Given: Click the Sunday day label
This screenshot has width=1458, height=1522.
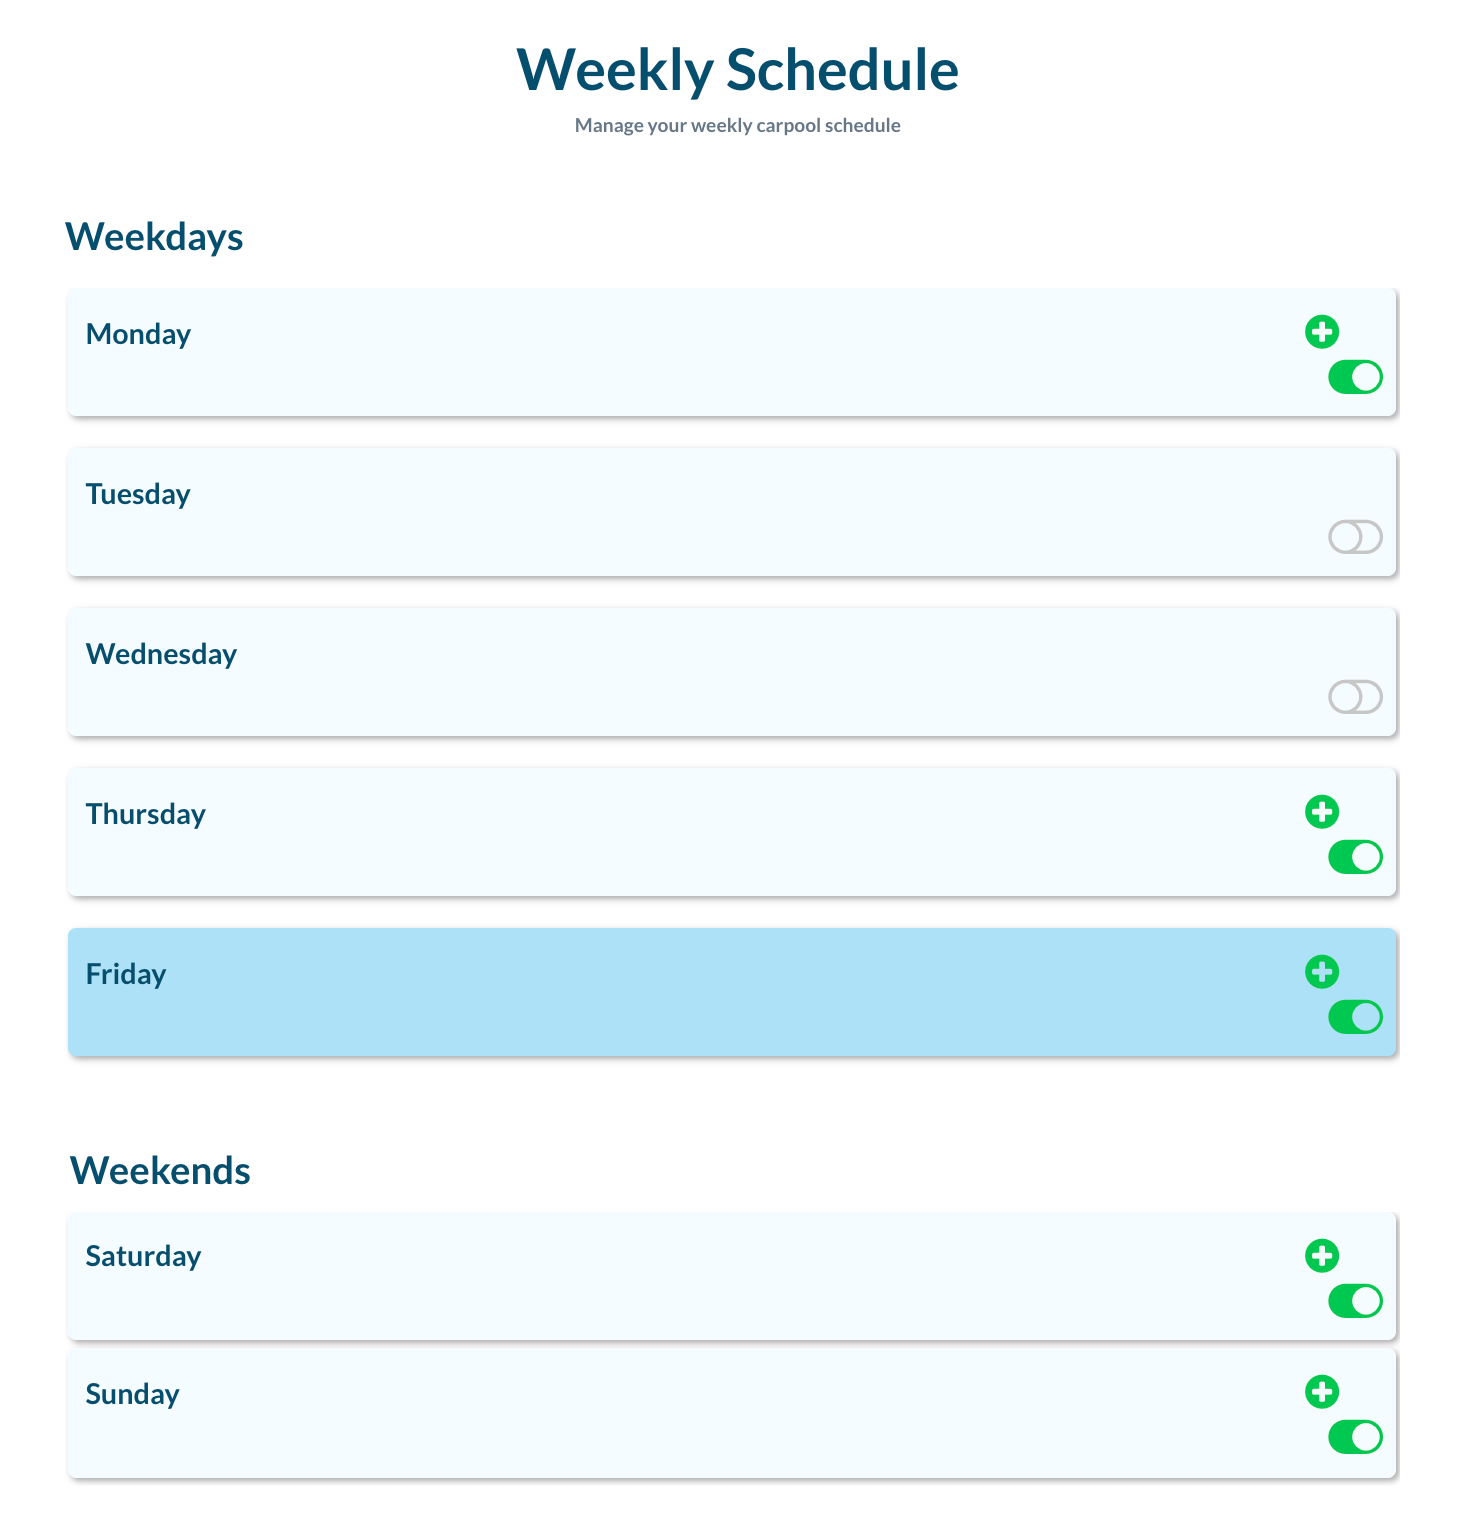Looking at the screenshot, I should point(132,1394).
